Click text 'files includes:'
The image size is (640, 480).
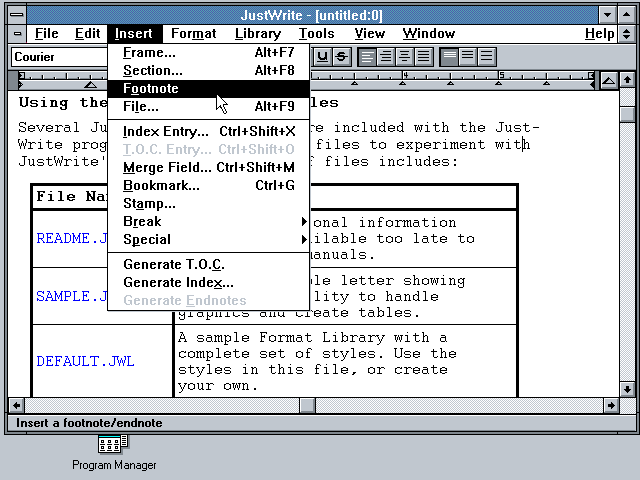tap(391, 161)
